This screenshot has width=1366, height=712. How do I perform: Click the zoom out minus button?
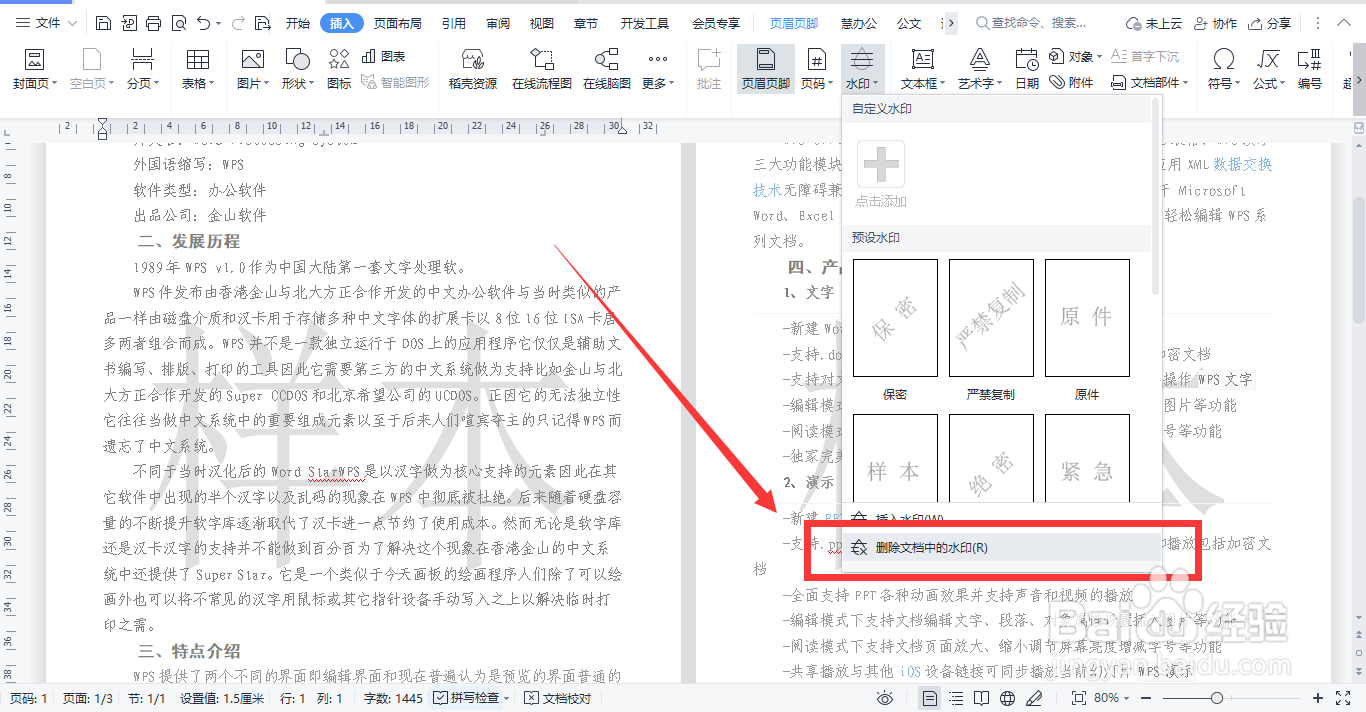coord(1146,698)
